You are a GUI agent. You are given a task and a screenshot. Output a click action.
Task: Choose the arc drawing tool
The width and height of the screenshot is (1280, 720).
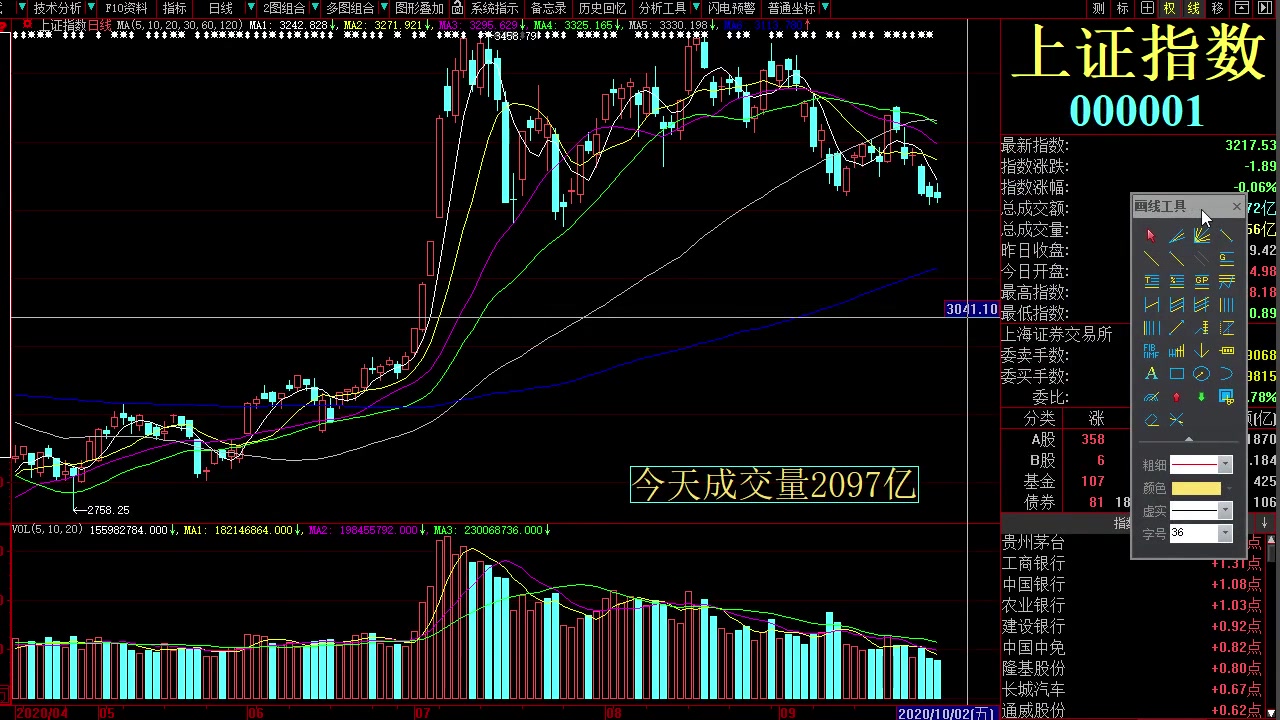pos(1227,373)
